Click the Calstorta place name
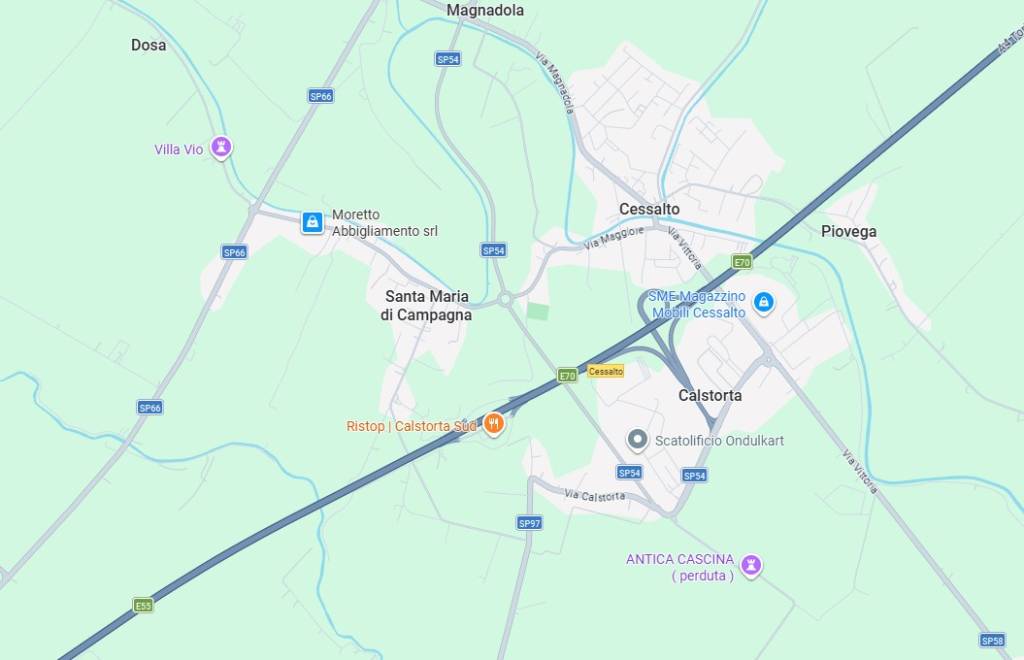The image size is (1024, 660). [x=710, y=395]
